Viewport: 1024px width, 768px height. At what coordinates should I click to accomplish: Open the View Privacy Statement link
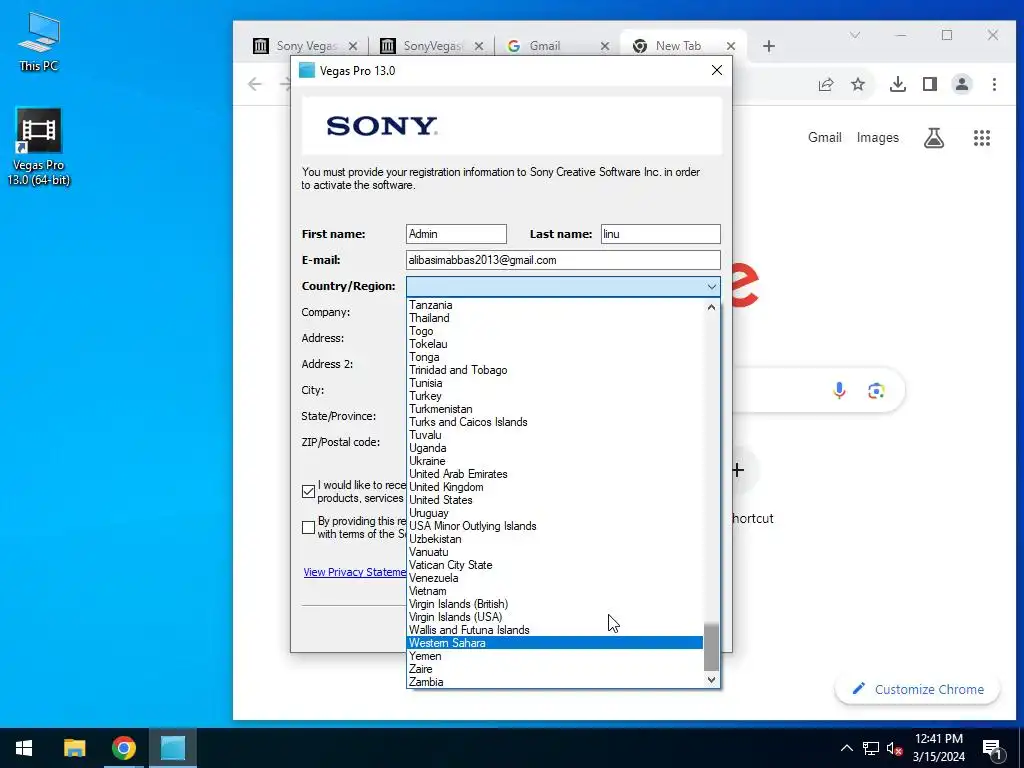point(355,572)
